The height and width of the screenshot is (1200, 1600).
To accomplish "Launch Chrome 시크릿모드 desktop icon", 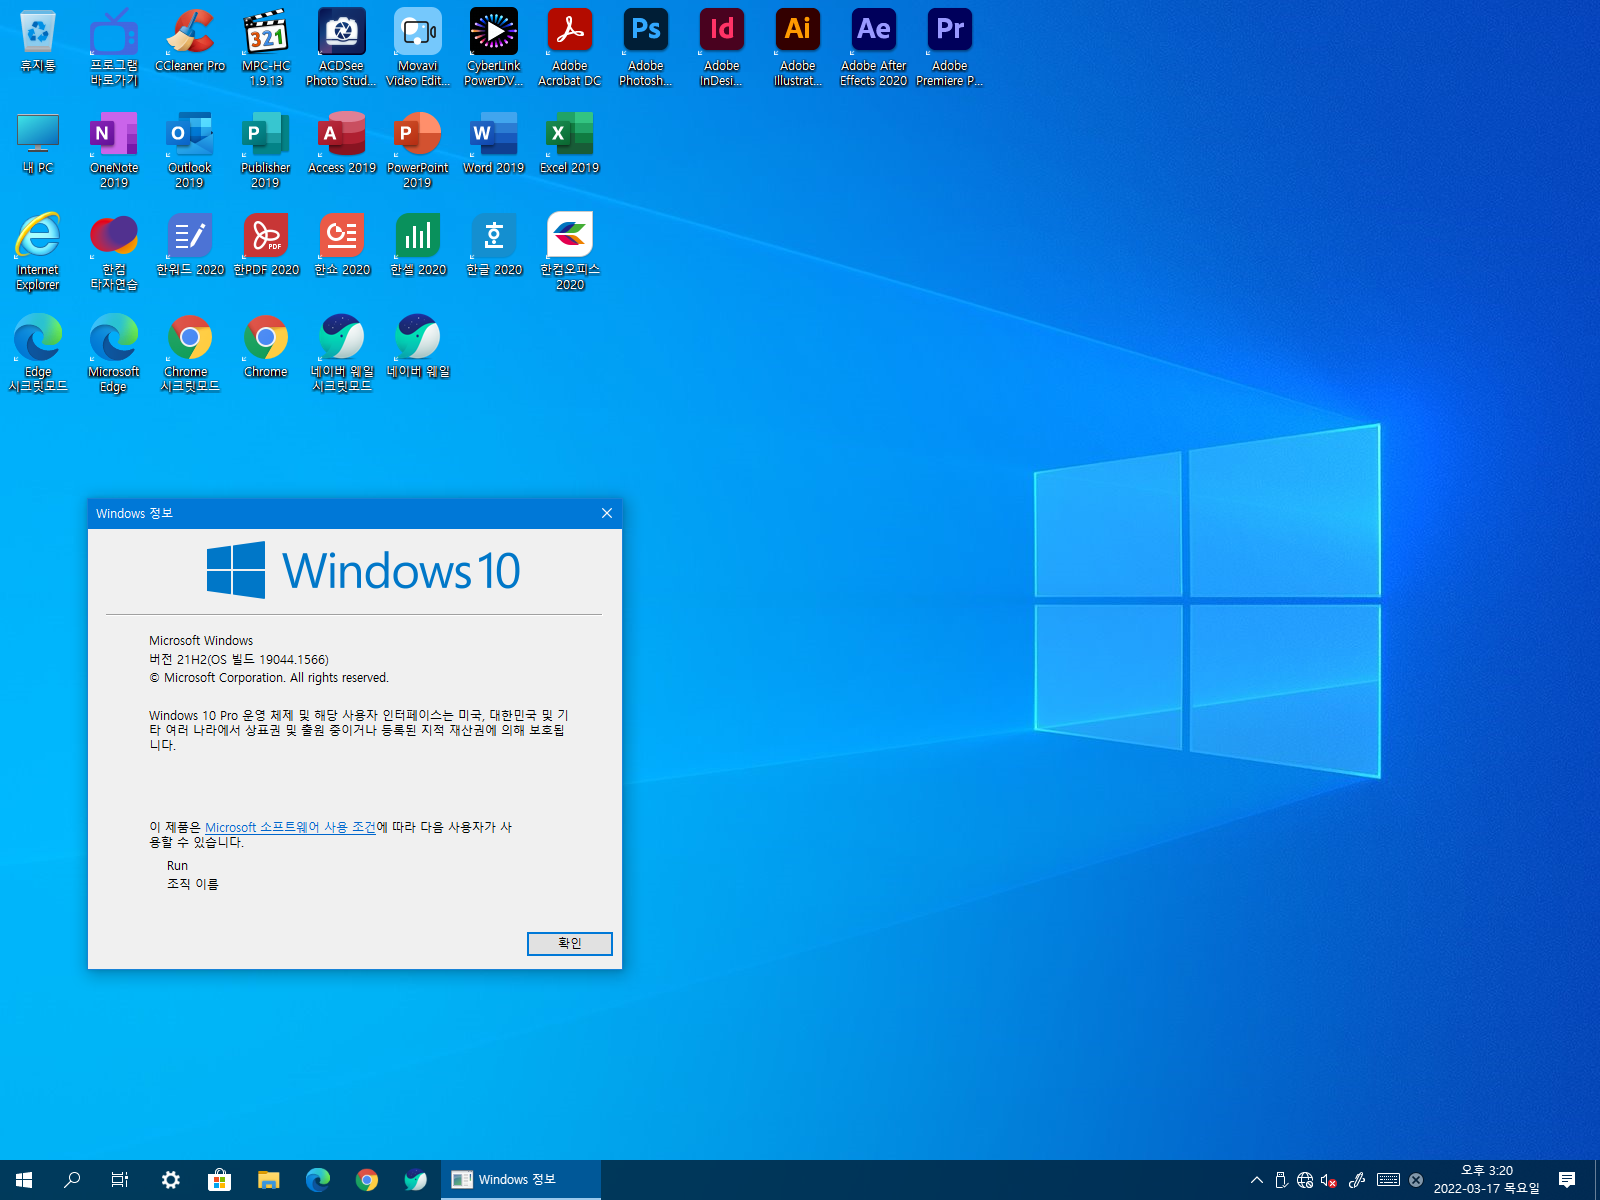I will coord(190,354).
